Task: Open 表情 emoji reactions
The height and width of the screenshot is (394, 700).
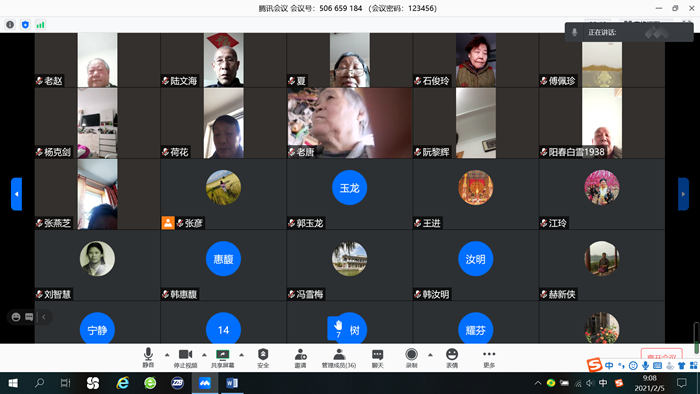Action: click(x=452, y=358)
